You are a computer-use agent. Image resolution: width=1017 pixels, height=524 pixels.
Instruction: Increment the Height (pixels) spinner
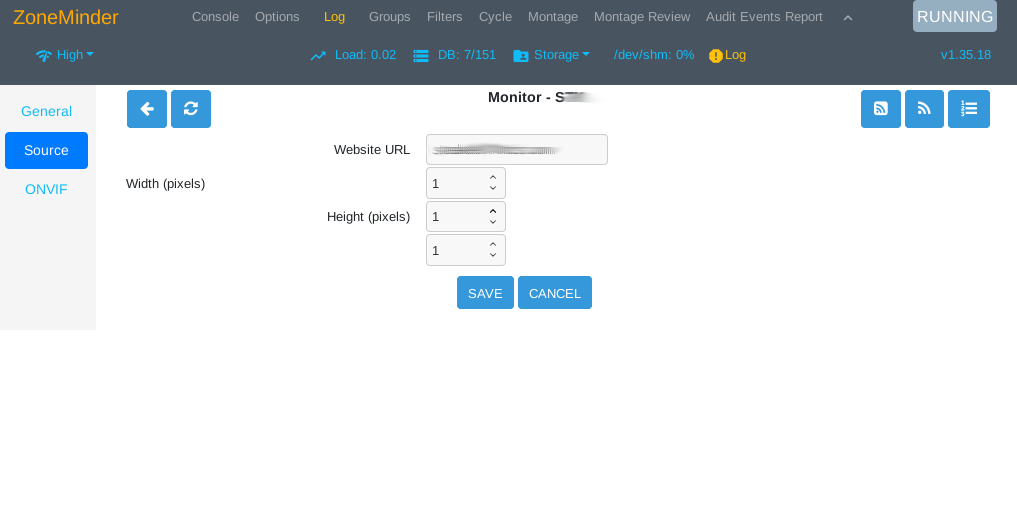pyautogui.click(x=493, y=211)
